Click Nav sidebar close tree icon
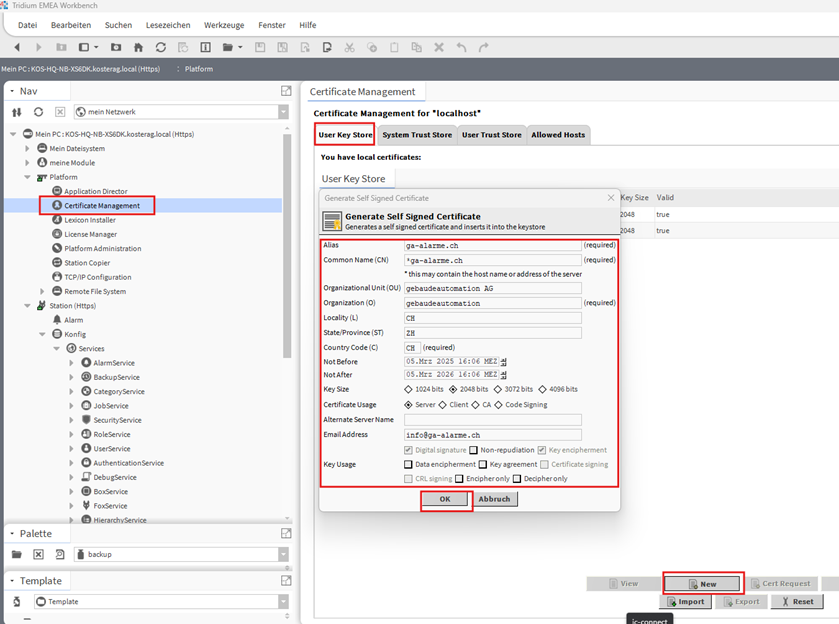Viewport: 839px width, 624px height. click(60, 112)
